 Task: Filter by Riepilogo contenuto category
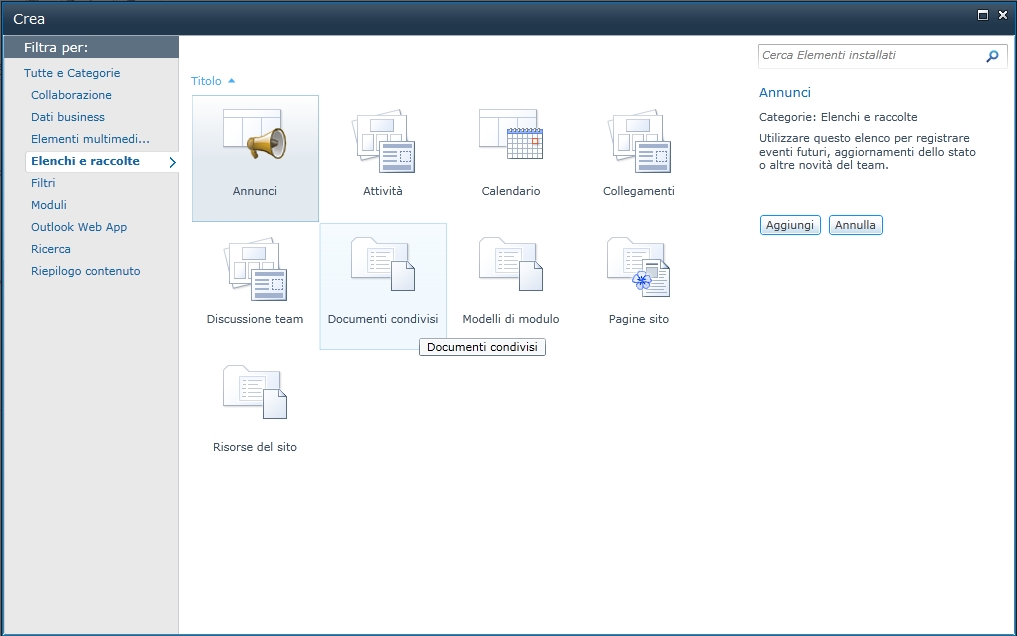pyautogui.click(x=86, y=272)
